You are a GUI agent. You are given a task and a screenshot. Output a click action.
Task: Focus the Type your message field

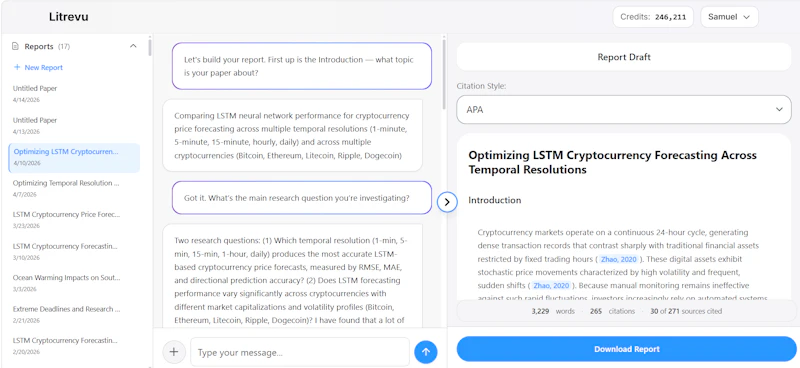point(300,352)
